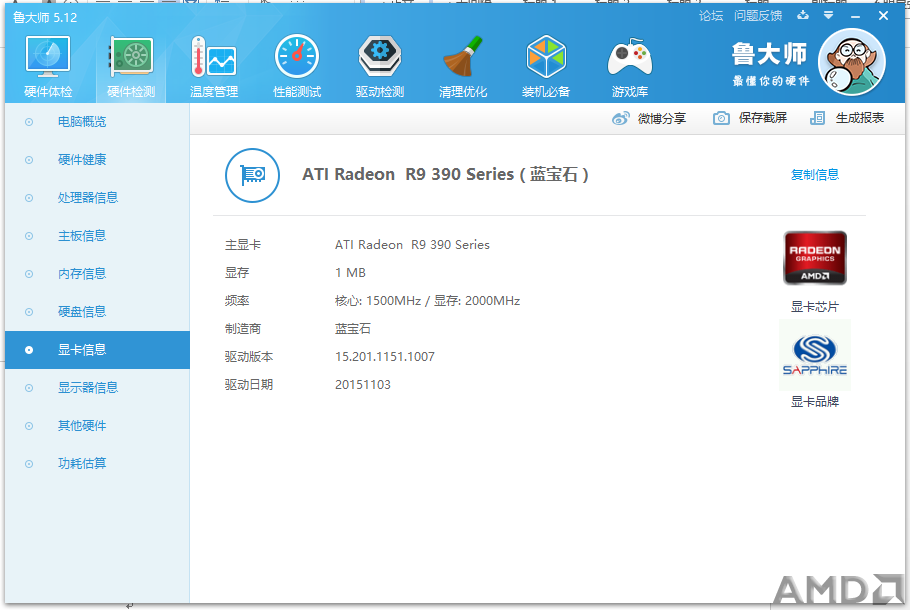Open 装机必备 essential software
This screenshot has width=910, height=610.
[546, 66]
